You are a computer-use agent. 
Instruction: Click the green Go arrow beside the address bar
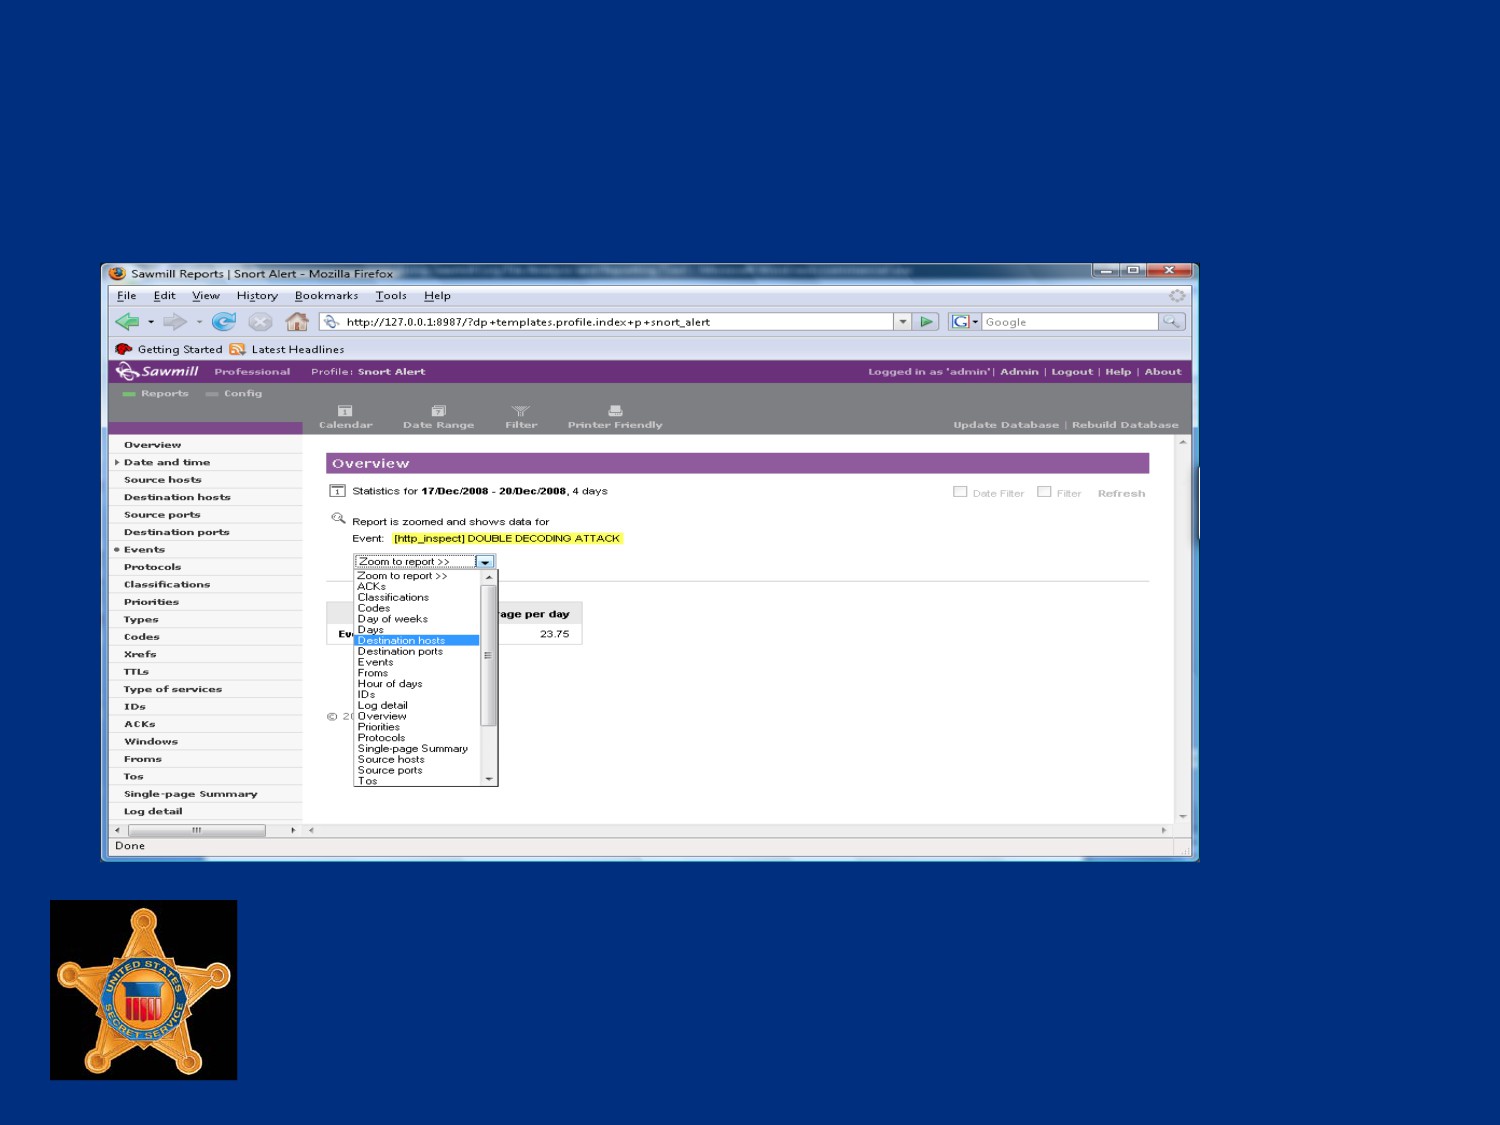[927, 322]
